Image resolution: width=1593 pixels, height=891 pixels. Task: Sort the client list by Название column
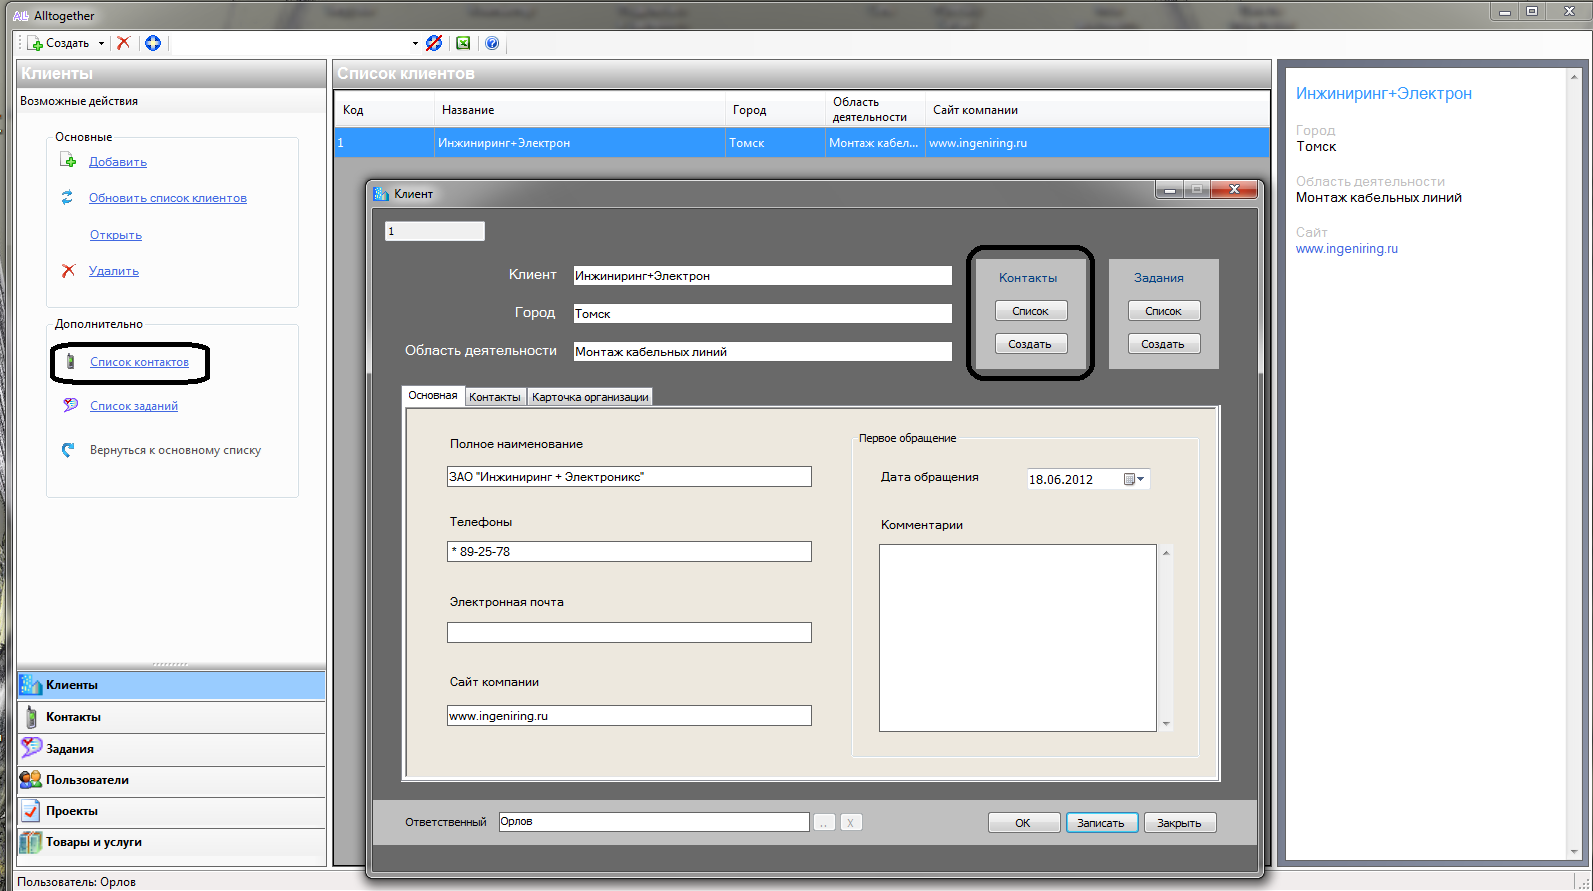580,110
